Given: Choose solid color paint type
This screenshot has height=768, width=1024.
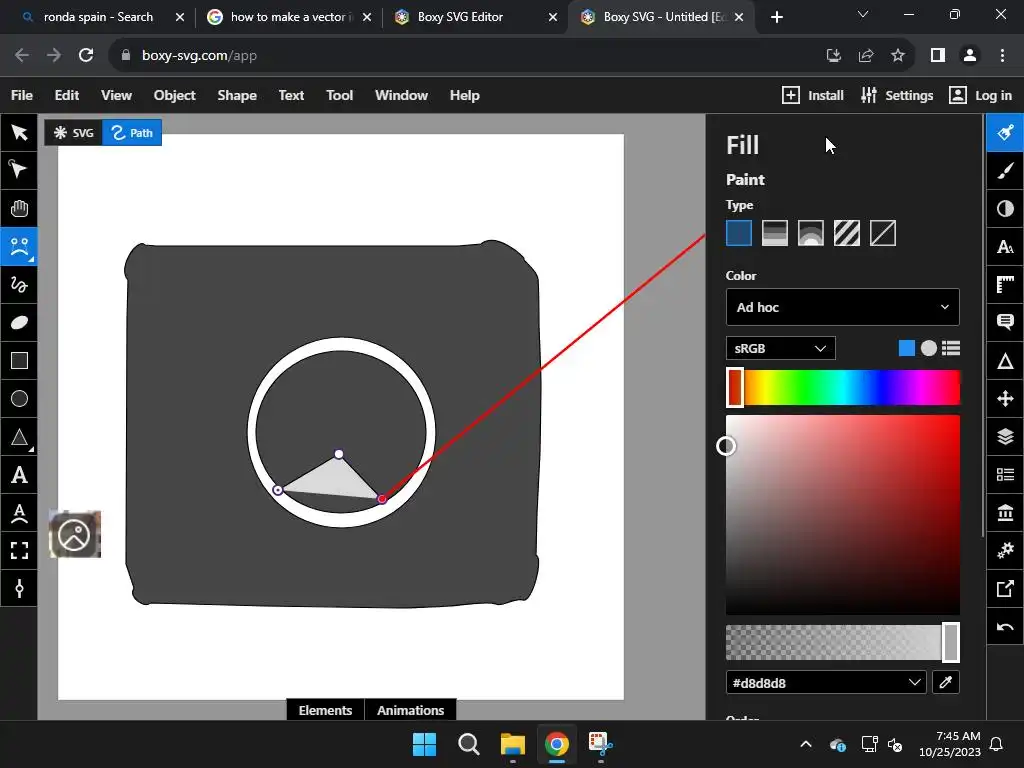Looking at the screenshot, I should 739,233.
